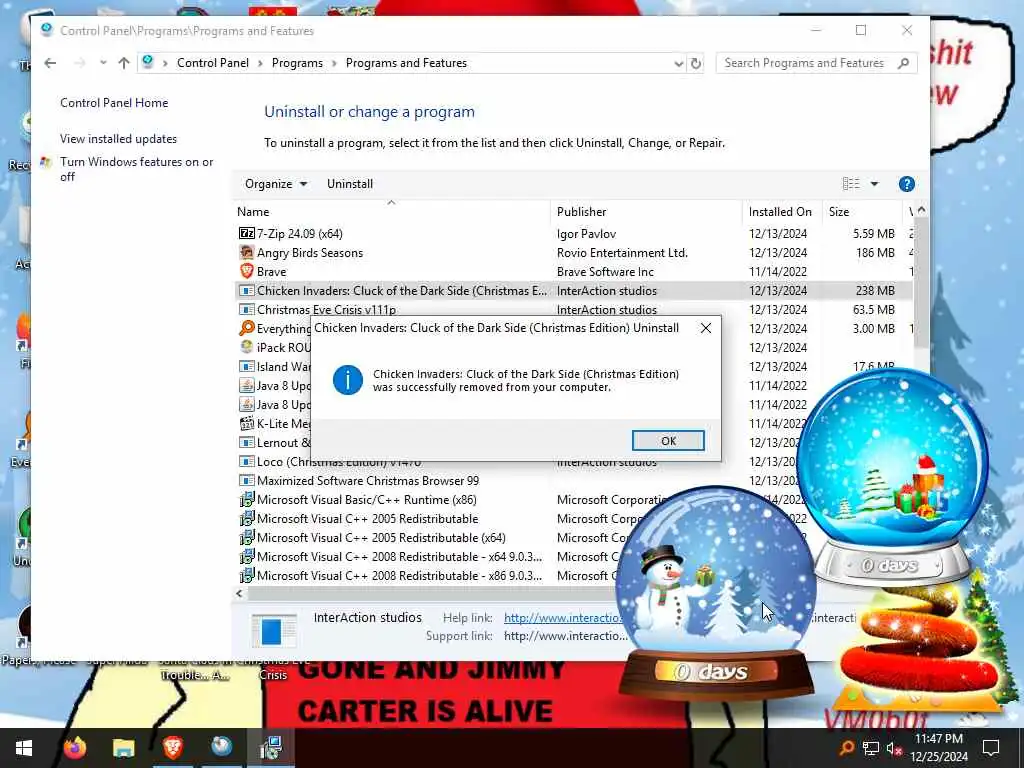Click Igor Pavlov publisher cell
Viewport: 1024px width, 768px height.
(586, 234)
